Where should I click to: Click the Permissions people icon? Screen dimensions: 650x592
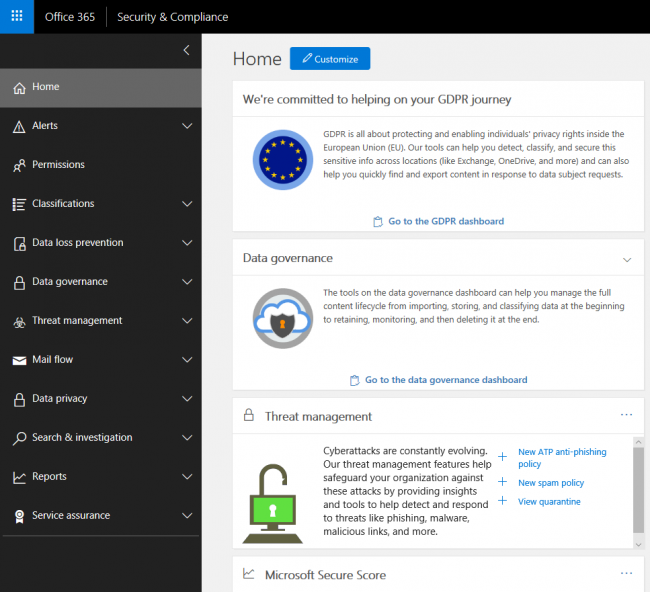pyautogui.click(x=19, y=165)
